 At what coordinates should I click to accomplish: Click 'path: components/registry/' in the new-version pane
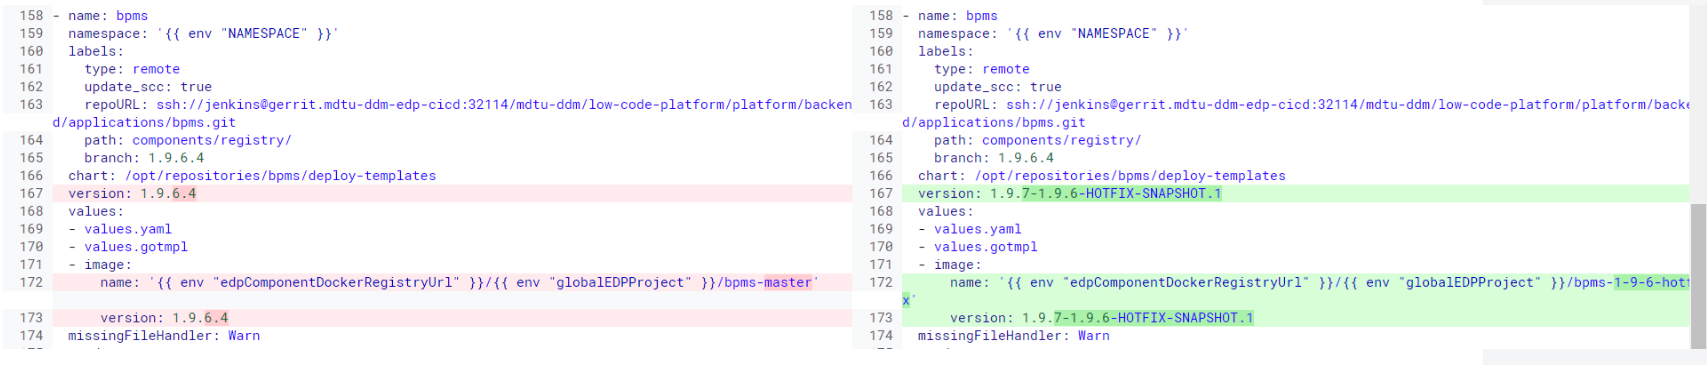1037,141
